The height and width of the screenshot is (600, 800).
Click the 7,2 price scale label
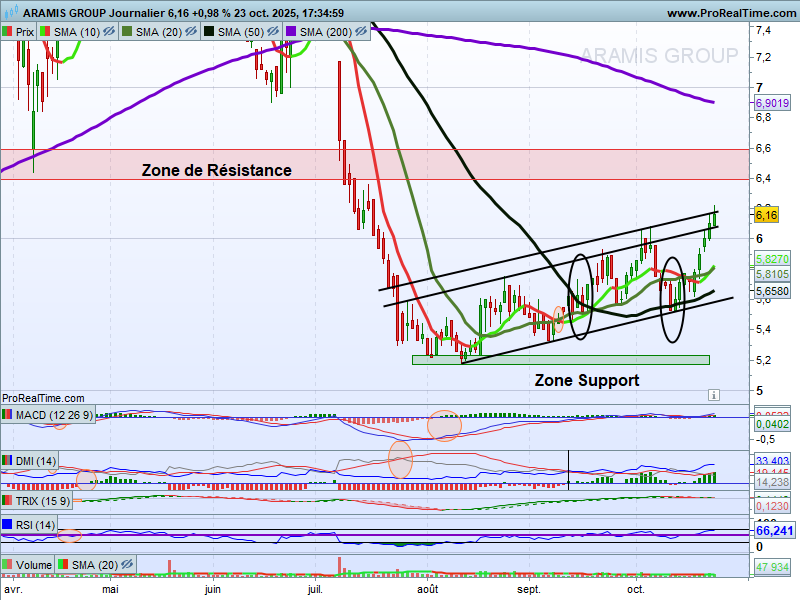tap(764, 57)
